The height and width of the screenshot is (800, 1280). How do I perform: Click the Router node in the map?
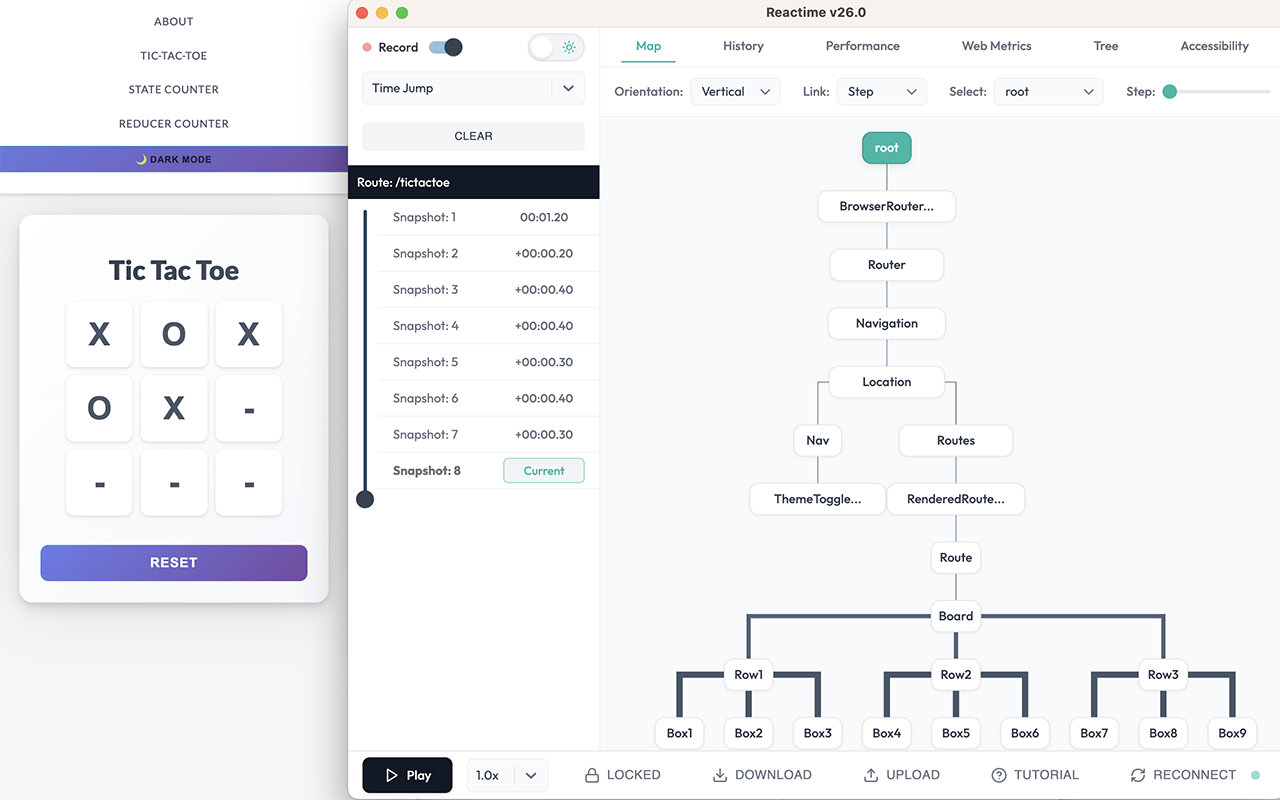click(887, 265)
